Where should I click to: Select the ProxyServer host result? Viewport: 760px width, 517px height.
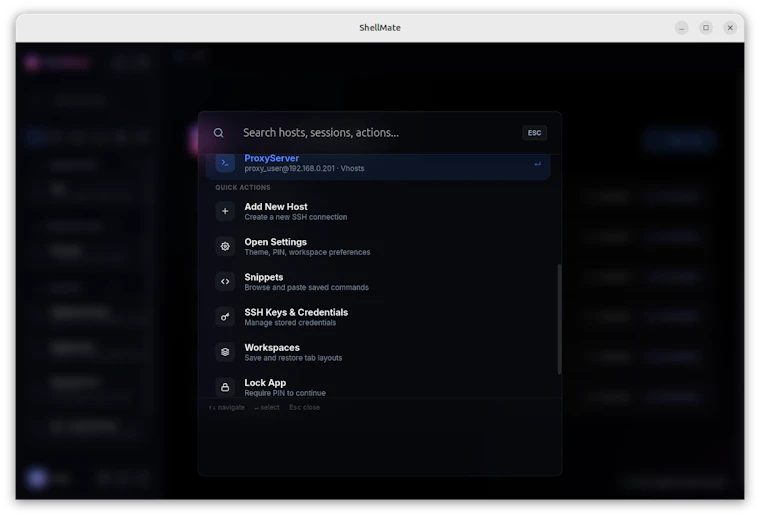pyautogui.click(x=378, y=166)
